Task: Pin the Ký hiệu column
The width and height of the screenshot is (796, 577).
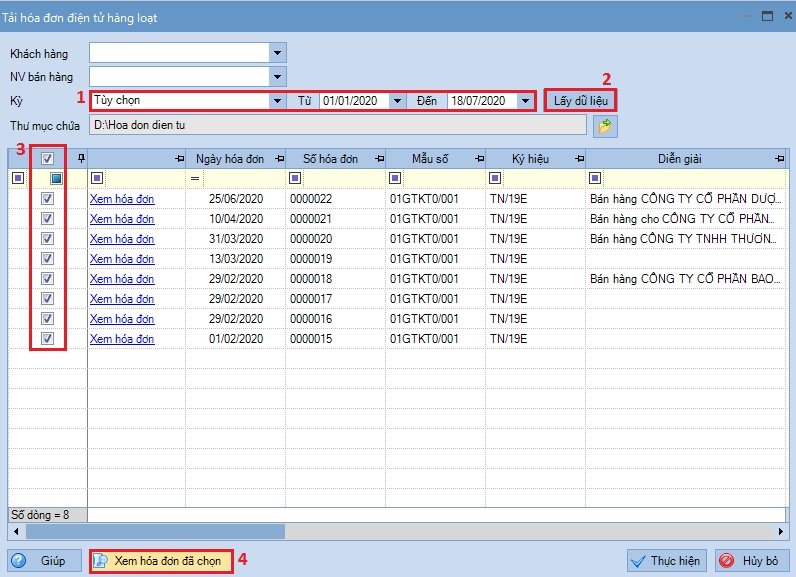Action: point(579,159)
